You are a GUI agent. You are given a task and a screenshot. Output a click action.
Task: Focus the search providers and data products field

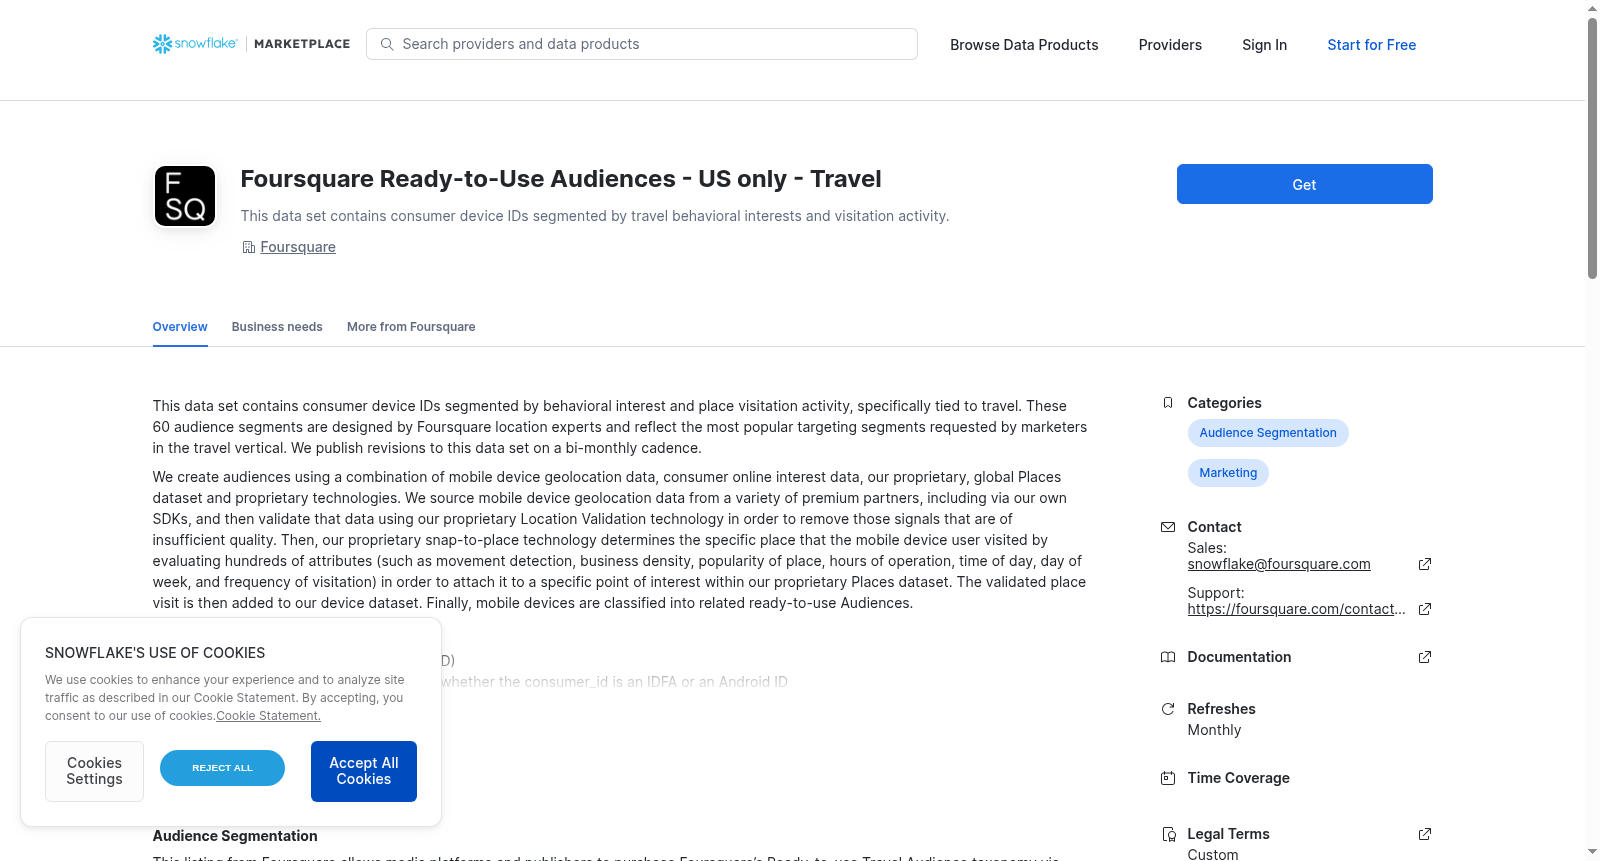[642, 44]
